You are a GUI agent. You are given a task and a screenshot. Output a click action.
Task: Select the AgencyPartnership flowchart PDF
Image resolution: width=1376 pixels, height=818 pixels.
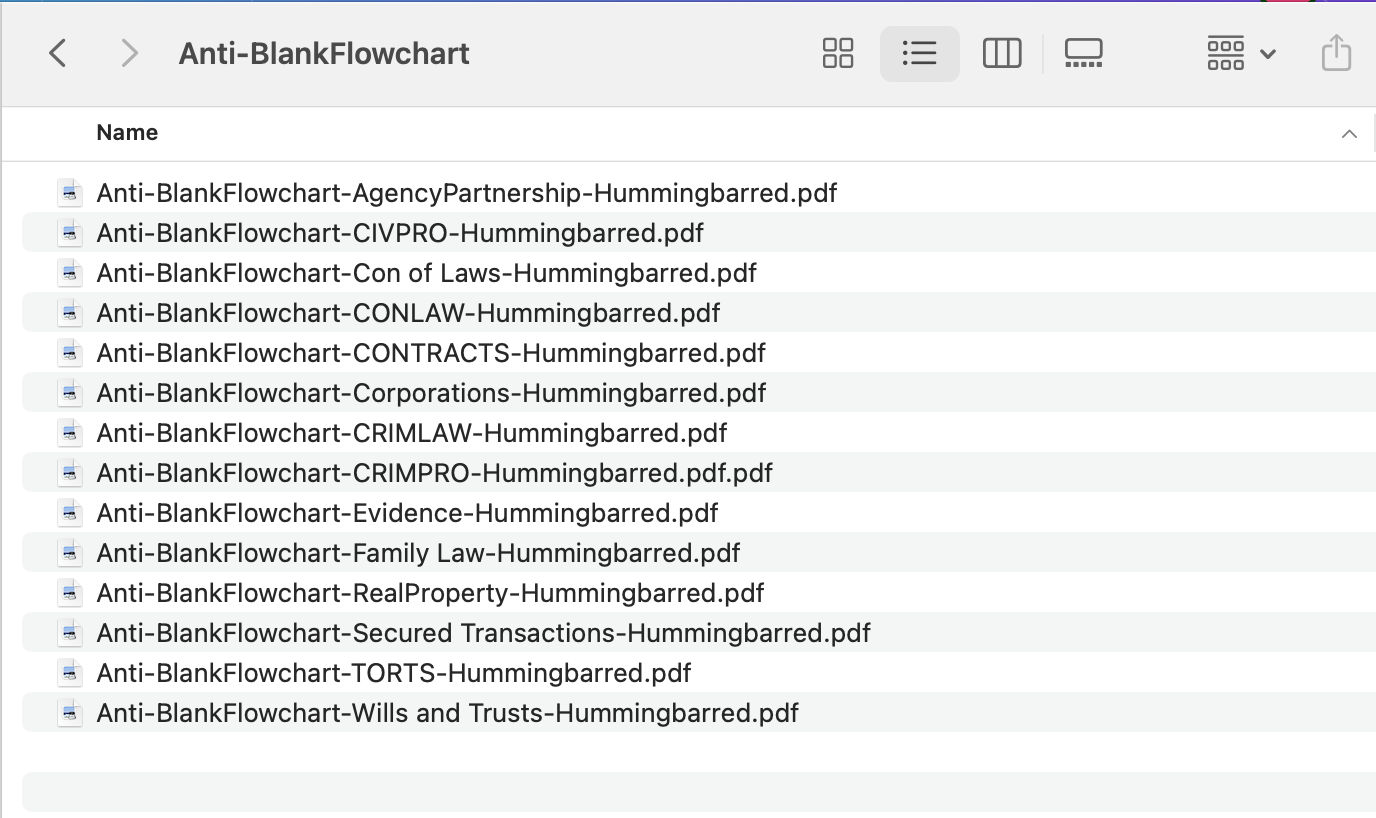466,193
